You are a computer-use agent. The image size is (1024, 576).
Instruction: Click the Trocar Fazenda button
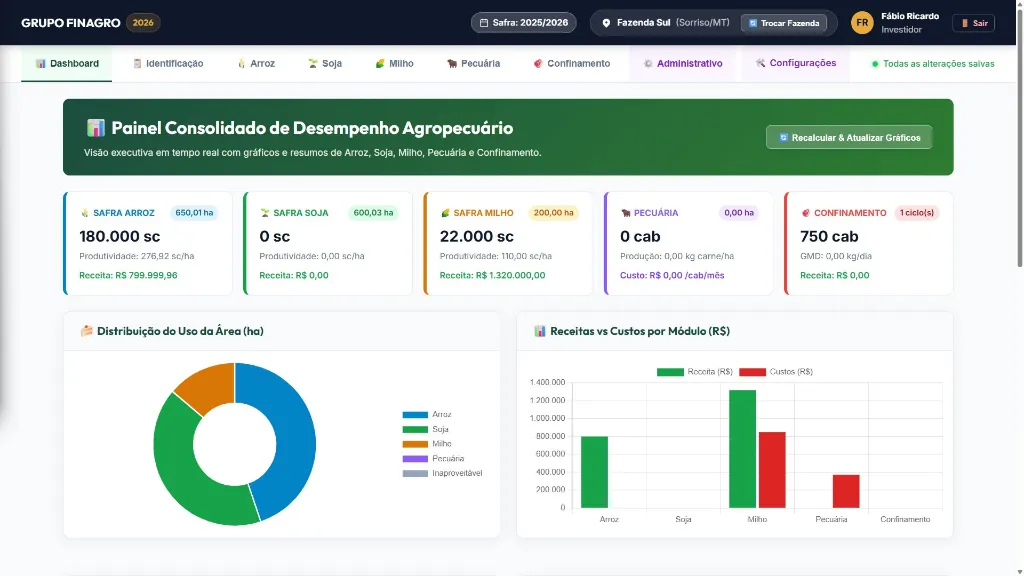tap(784, 23)
